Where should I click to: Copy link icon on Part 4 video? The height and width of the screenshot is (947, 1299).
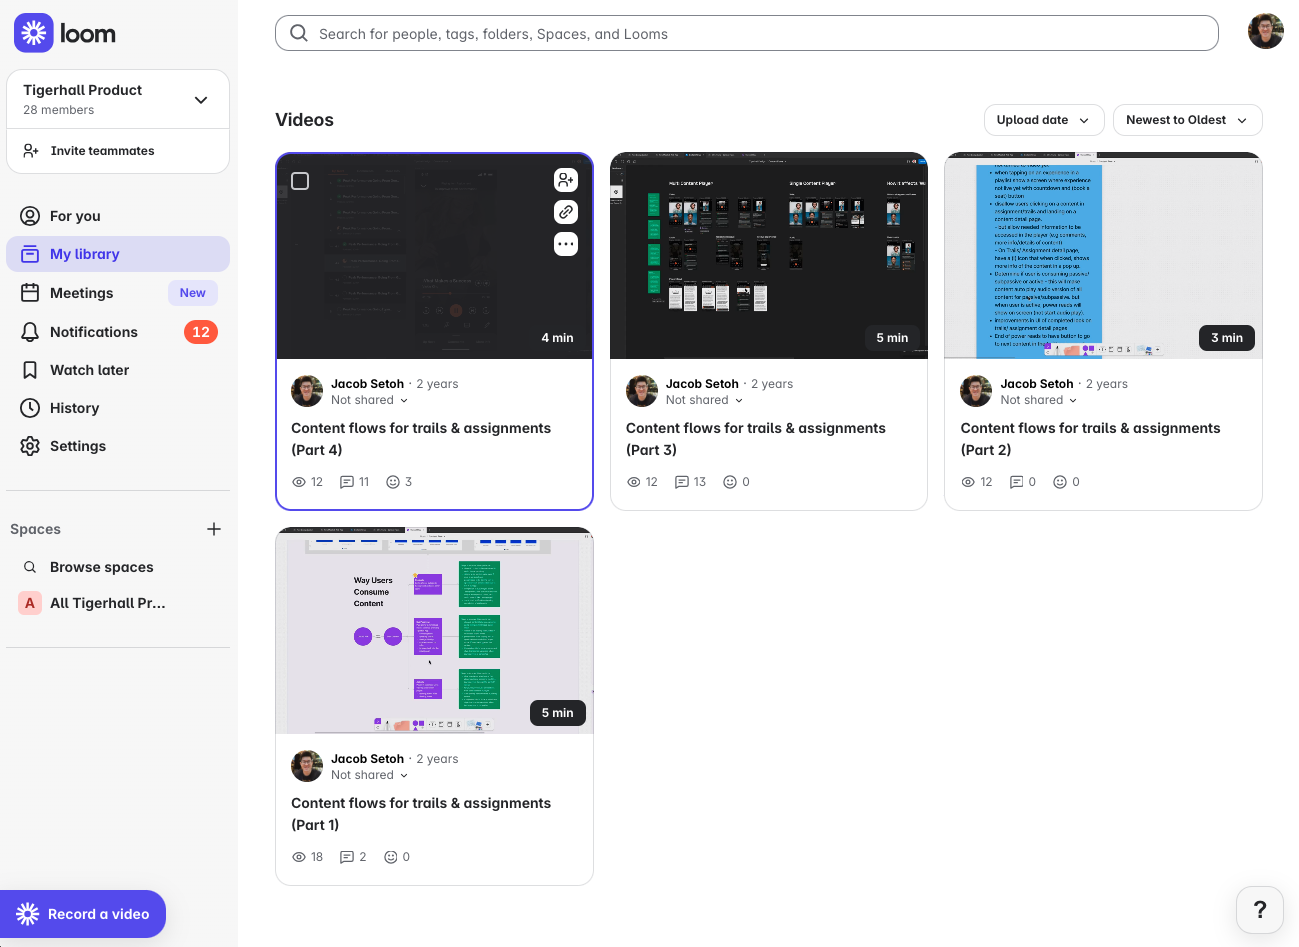point(566,212)
